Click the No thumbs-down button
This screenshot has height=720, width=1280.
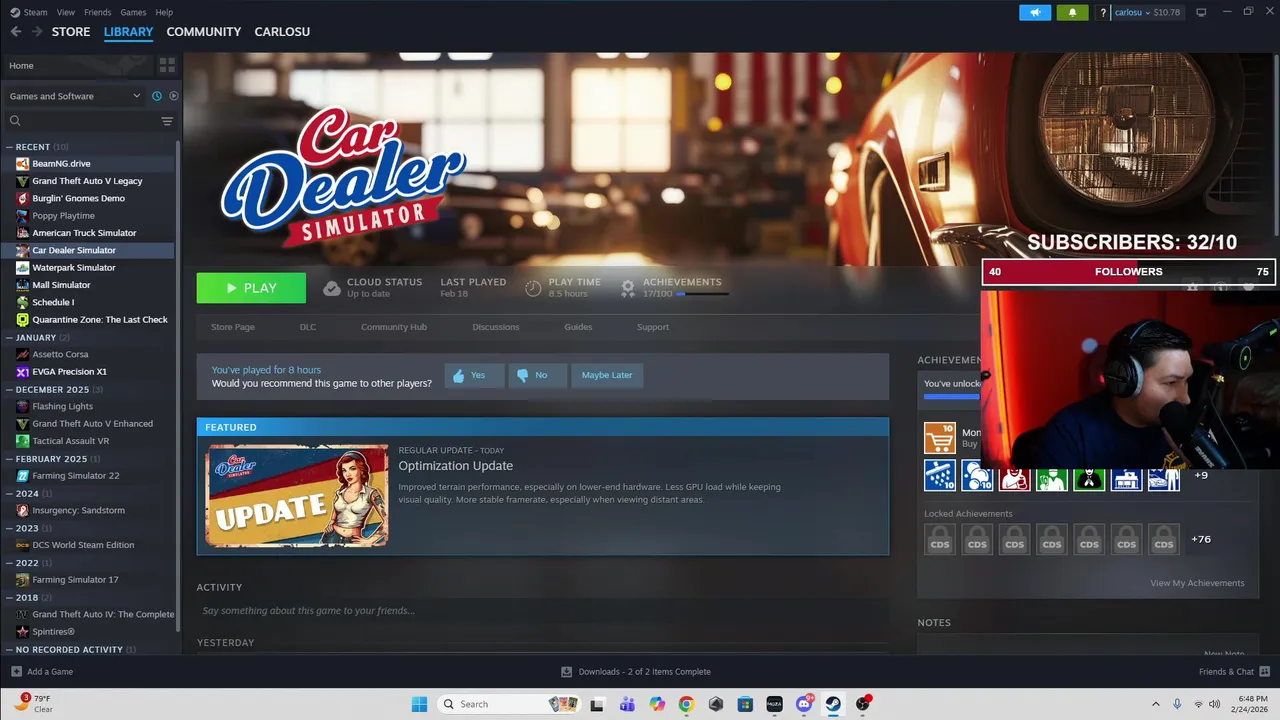(537, 375)
